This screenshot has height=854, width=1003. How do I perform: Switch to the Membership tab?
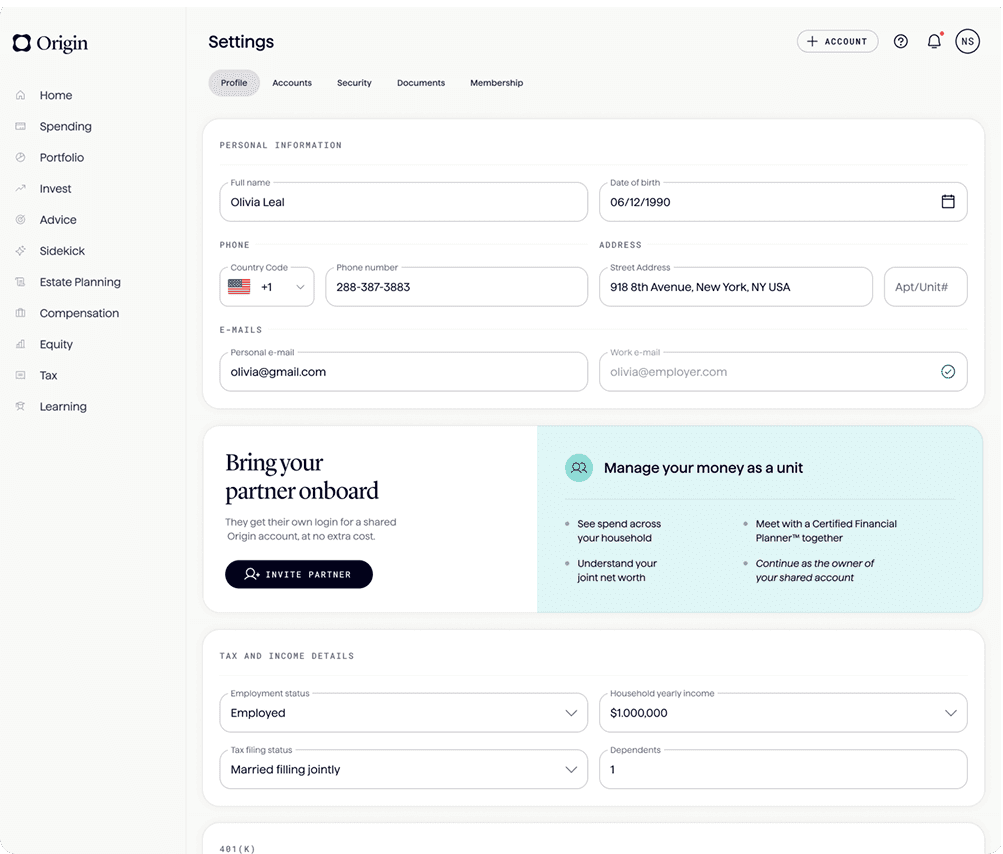pos(496,83)
